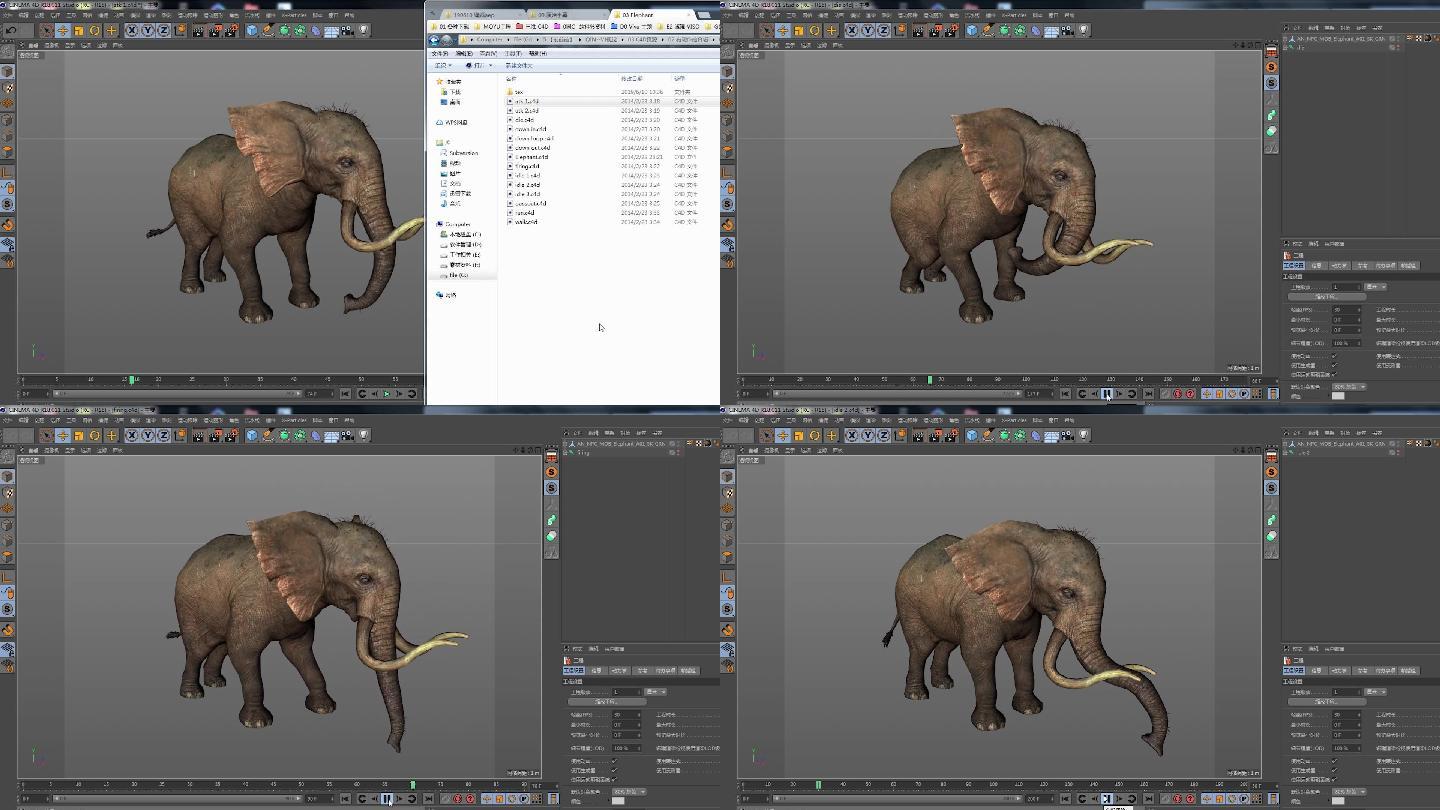Open the 工程缩放 unit dropdown in bottom-left window
This screenshot has width=1440, height=810.
coord(655,692)
